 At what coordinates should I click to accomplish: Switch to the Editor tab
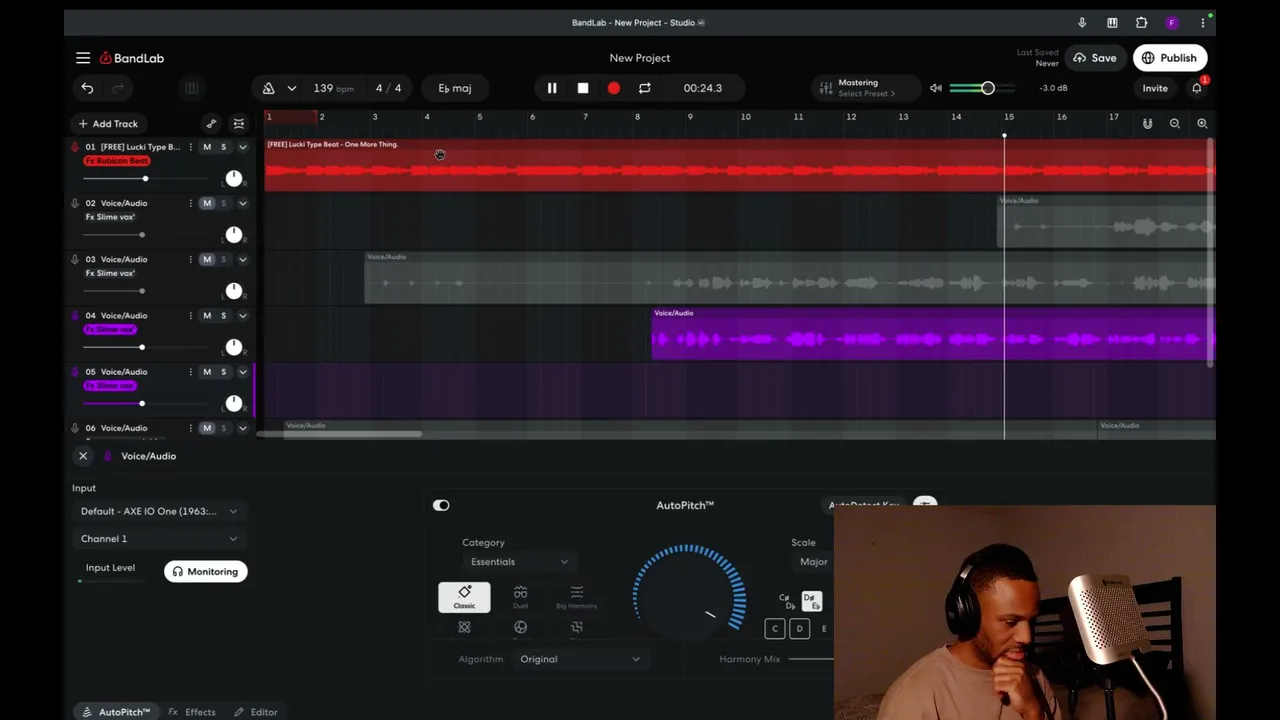[256, 712]
